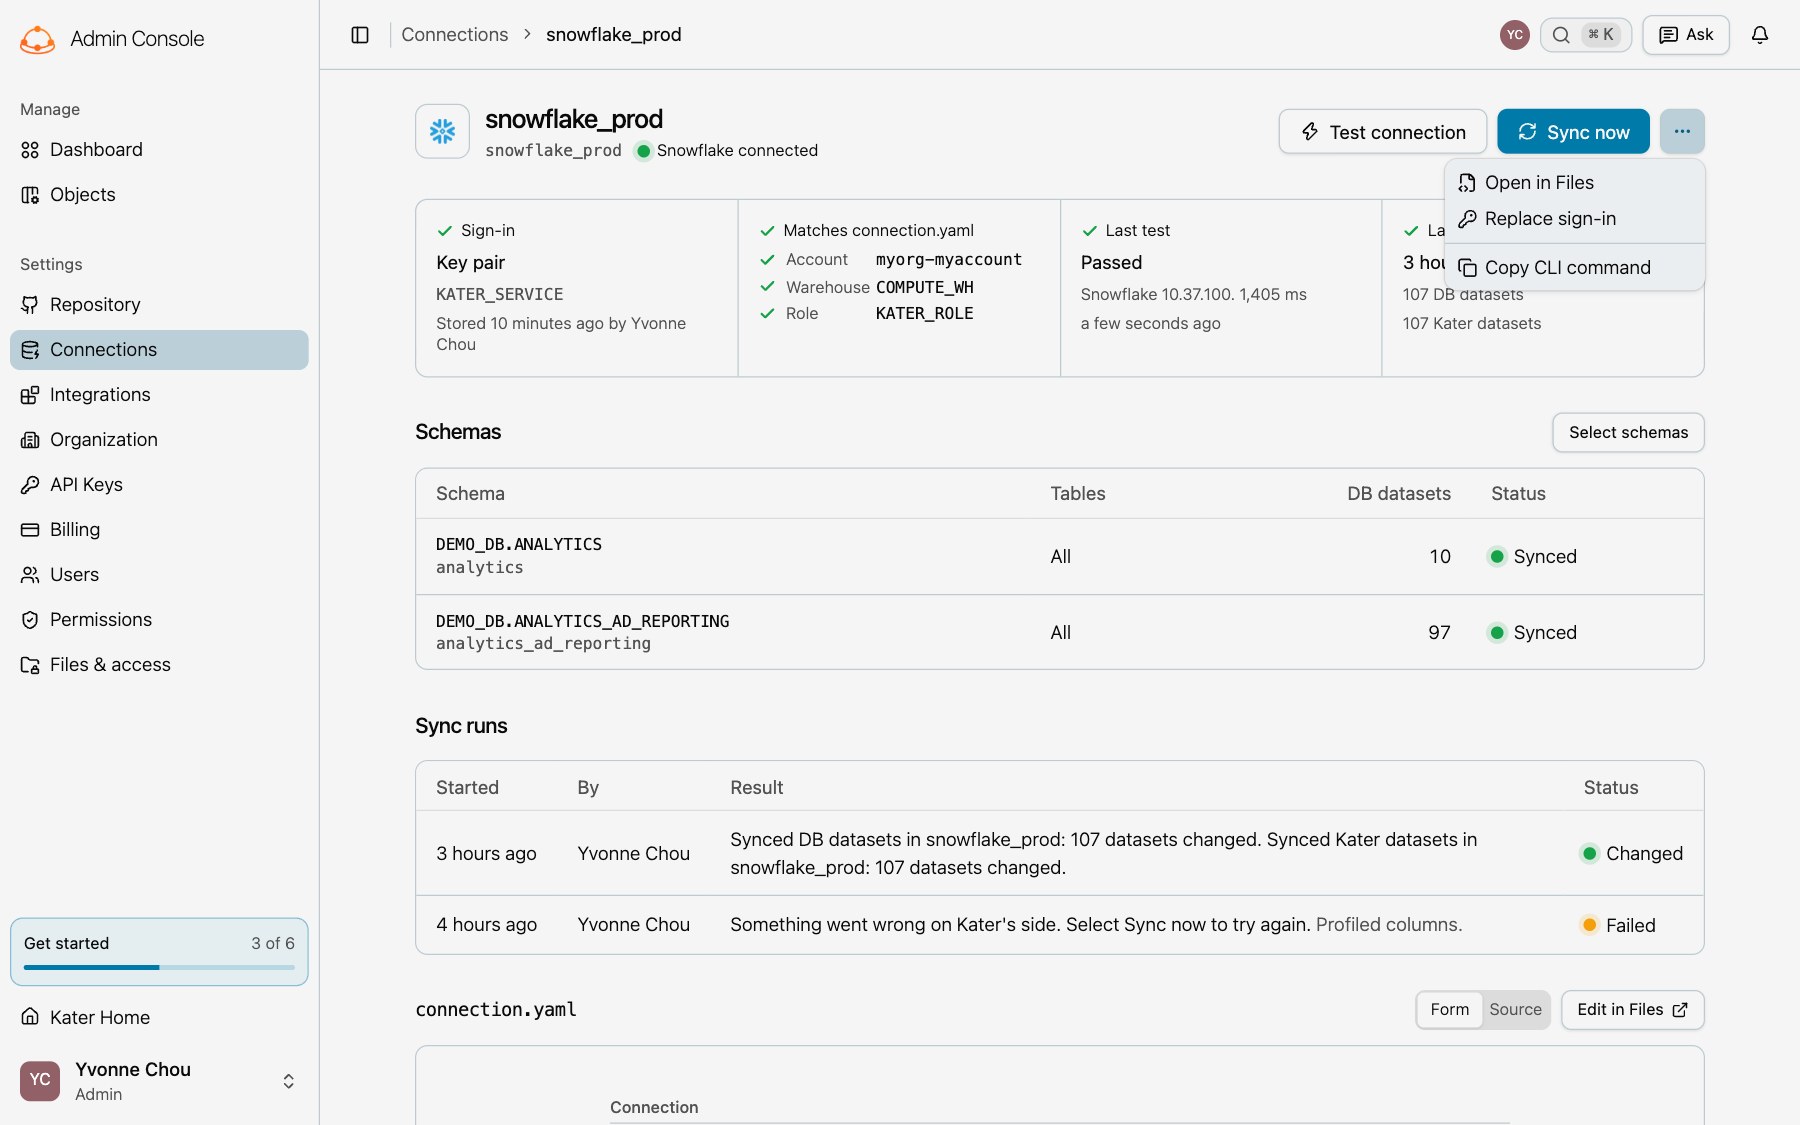Open Permissions page
This screenshot has width=1800, height=1125.
point(159,620)
